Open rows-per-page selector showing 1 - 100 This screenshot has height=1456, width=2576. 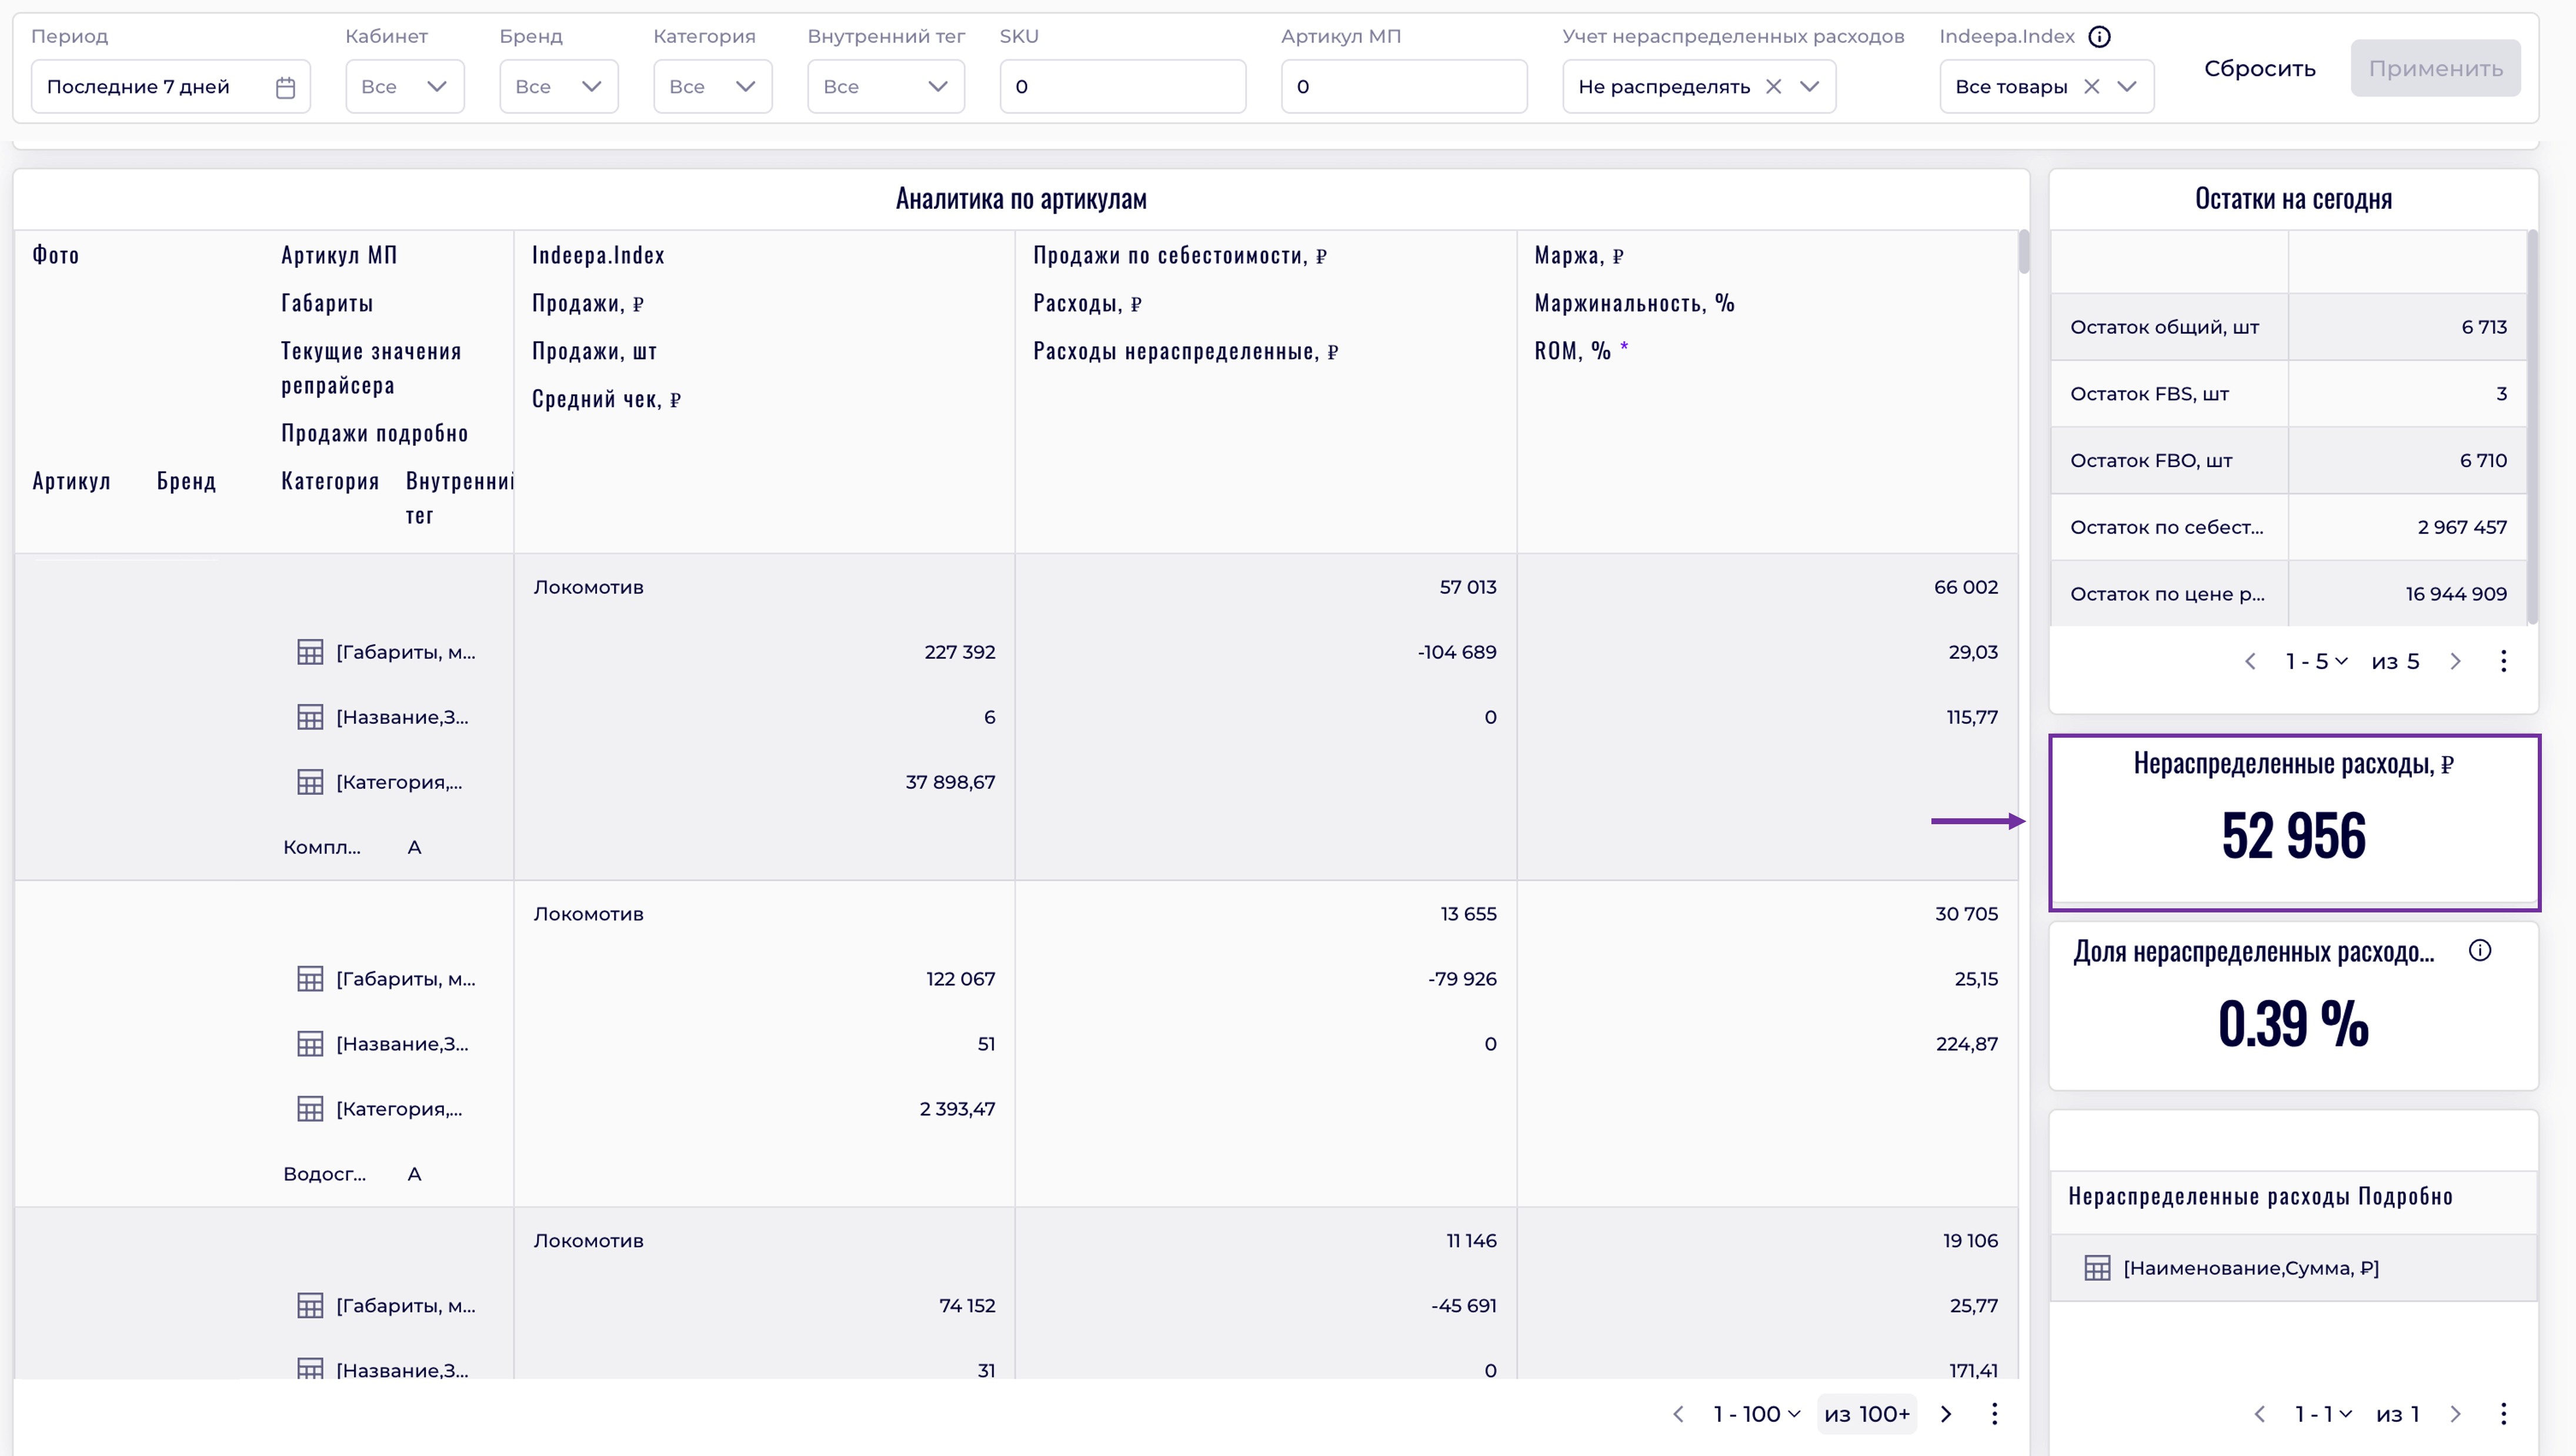pyautogui.click(x=1756, y=1414)
